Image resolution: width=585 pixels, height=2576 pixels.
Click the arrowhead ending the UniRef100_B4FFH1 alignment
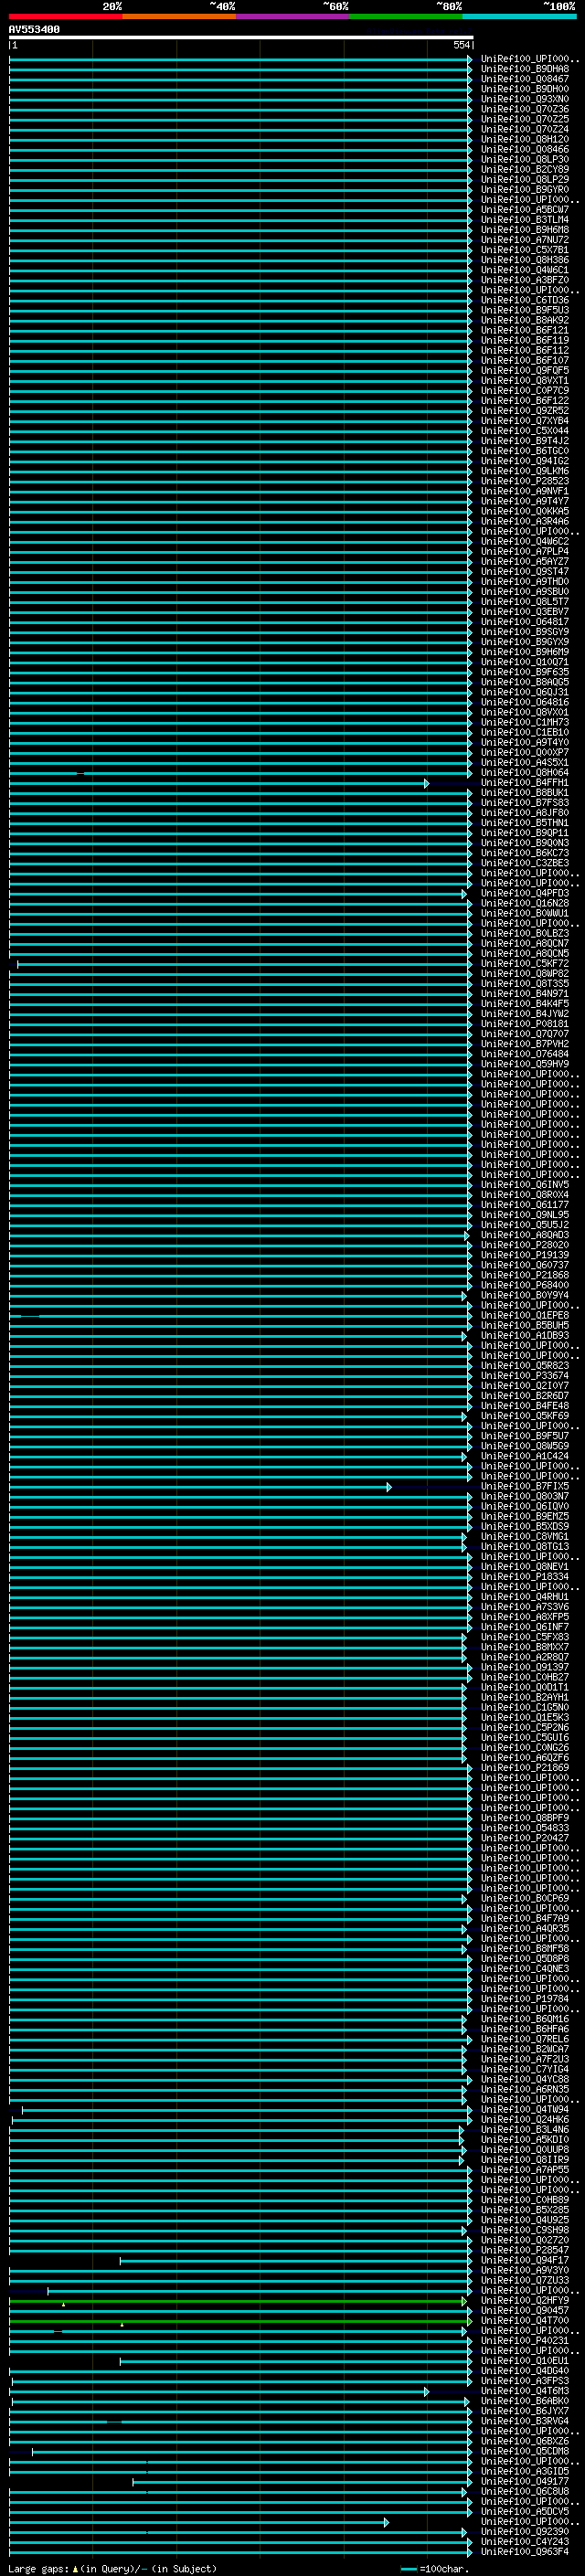[x=426, y=783]
